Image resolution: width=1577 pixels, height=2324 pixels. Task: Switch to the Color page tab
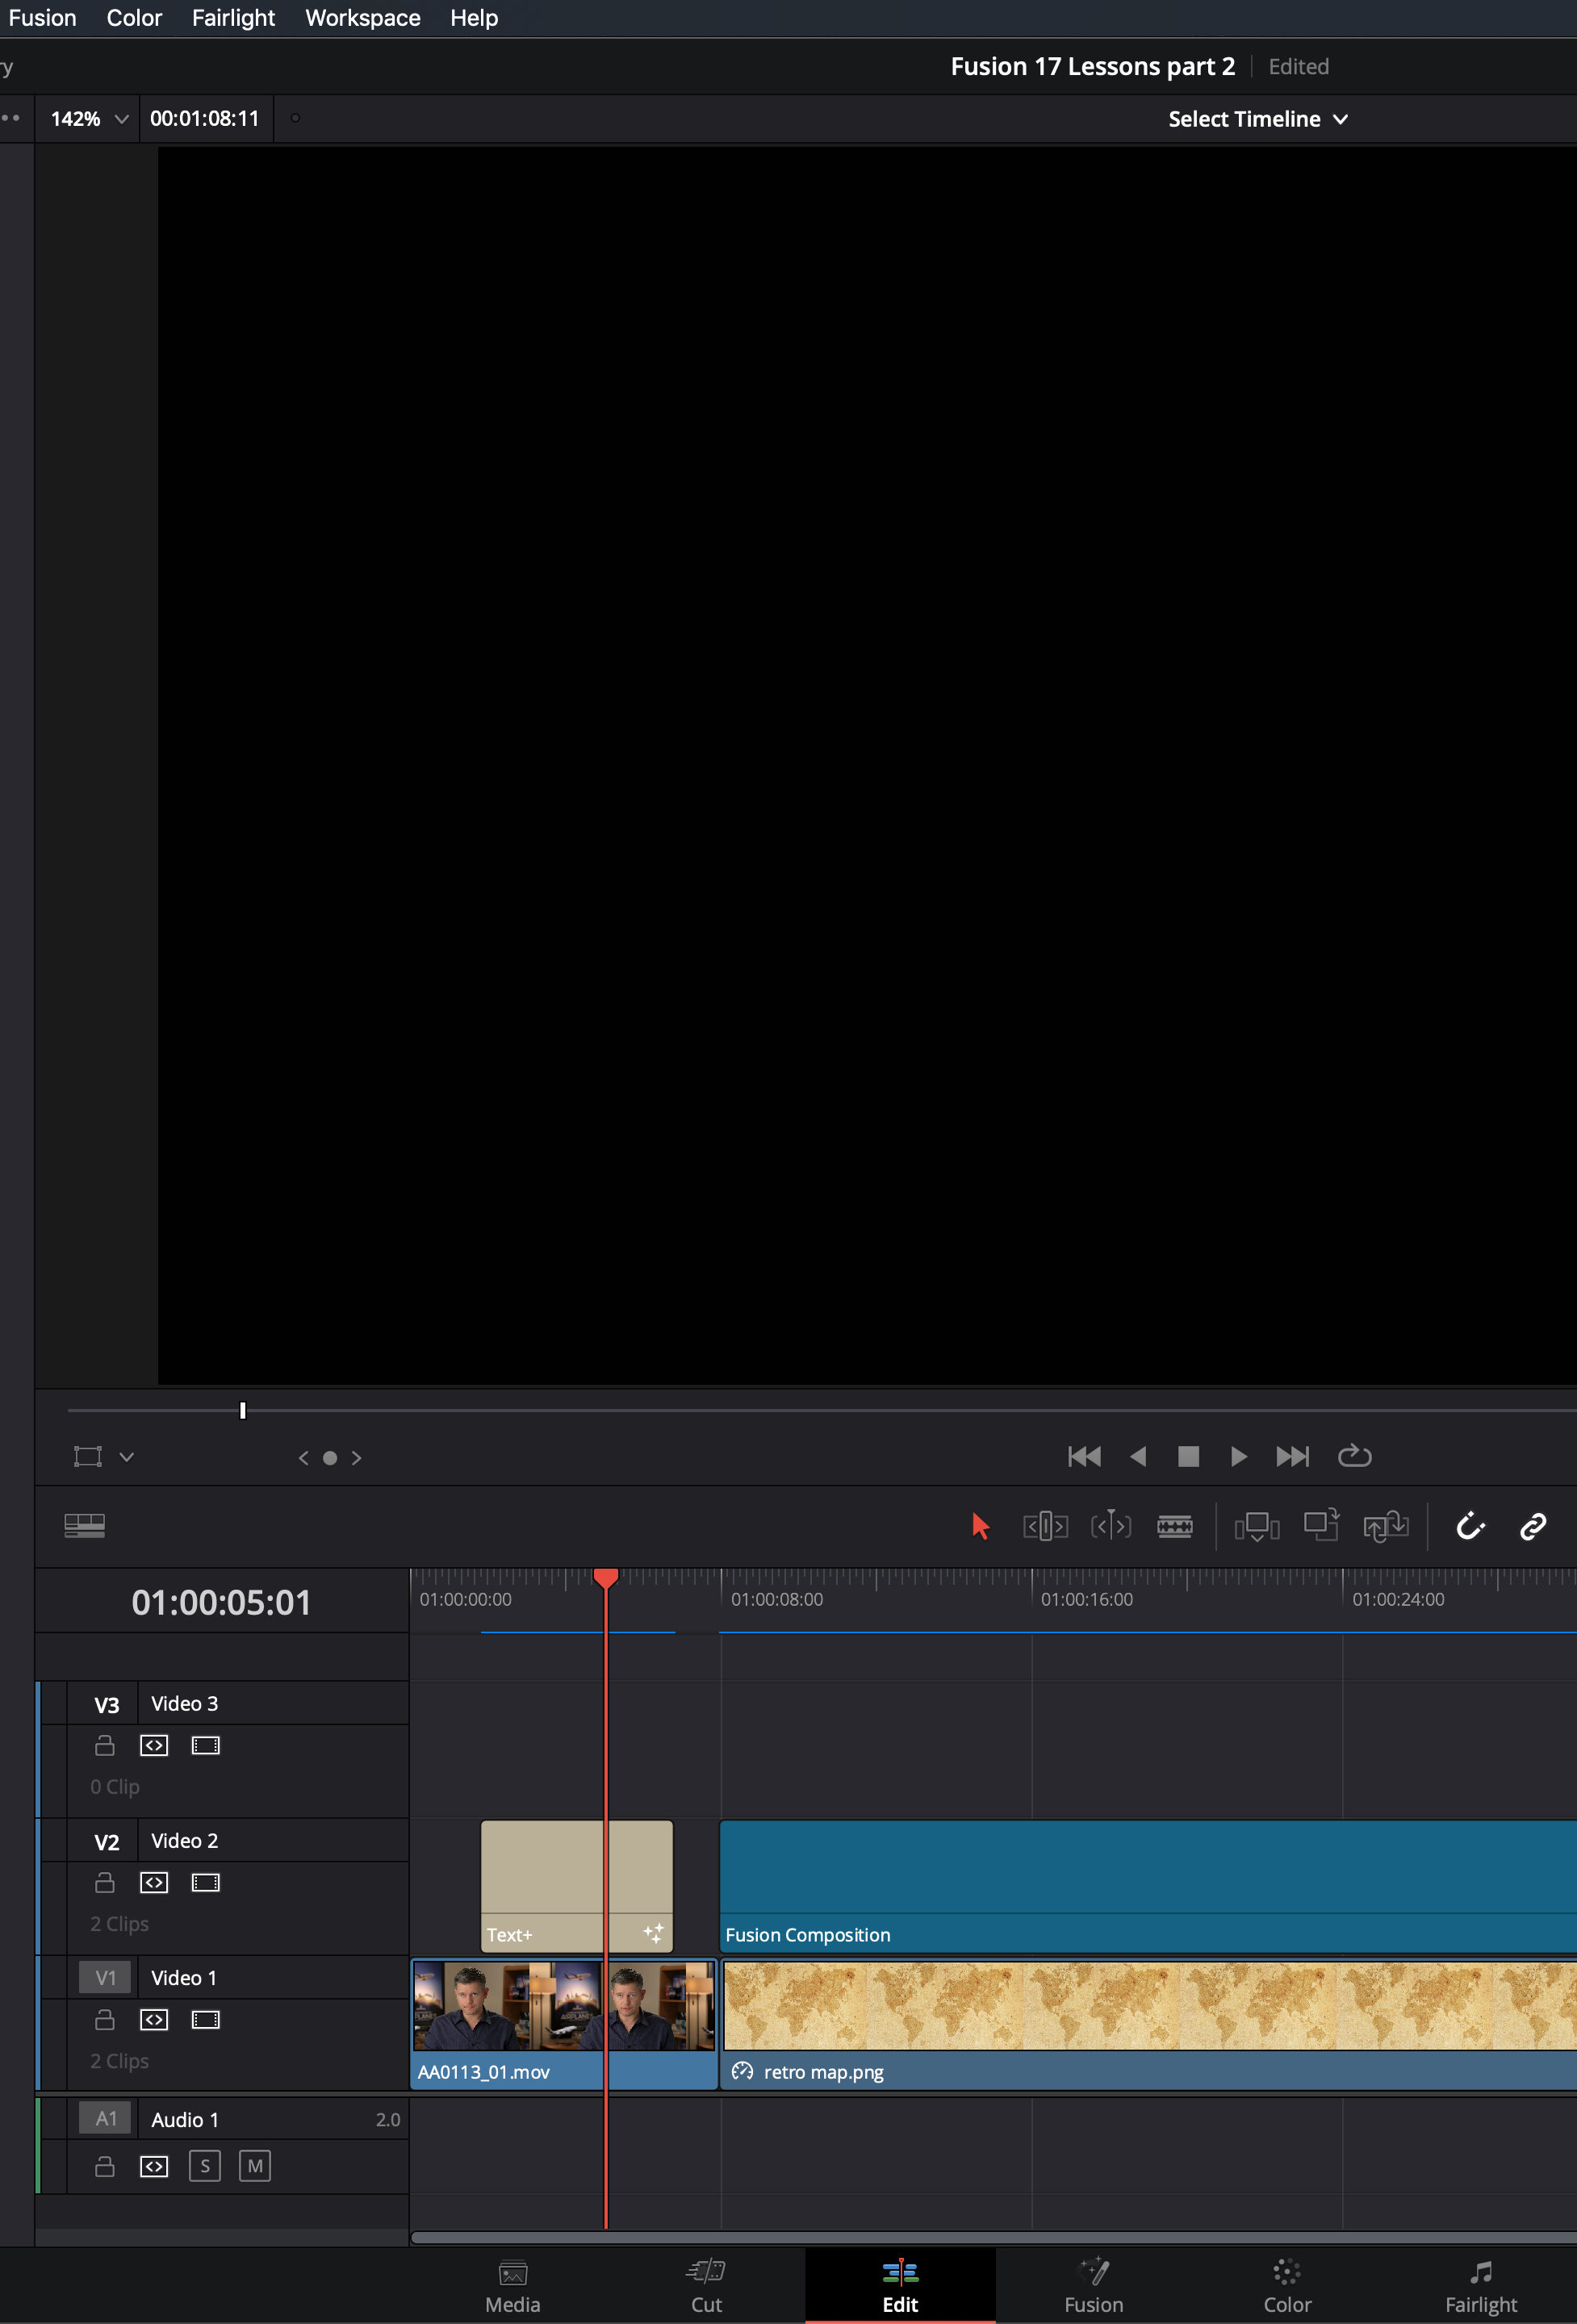(1287, 2286)
